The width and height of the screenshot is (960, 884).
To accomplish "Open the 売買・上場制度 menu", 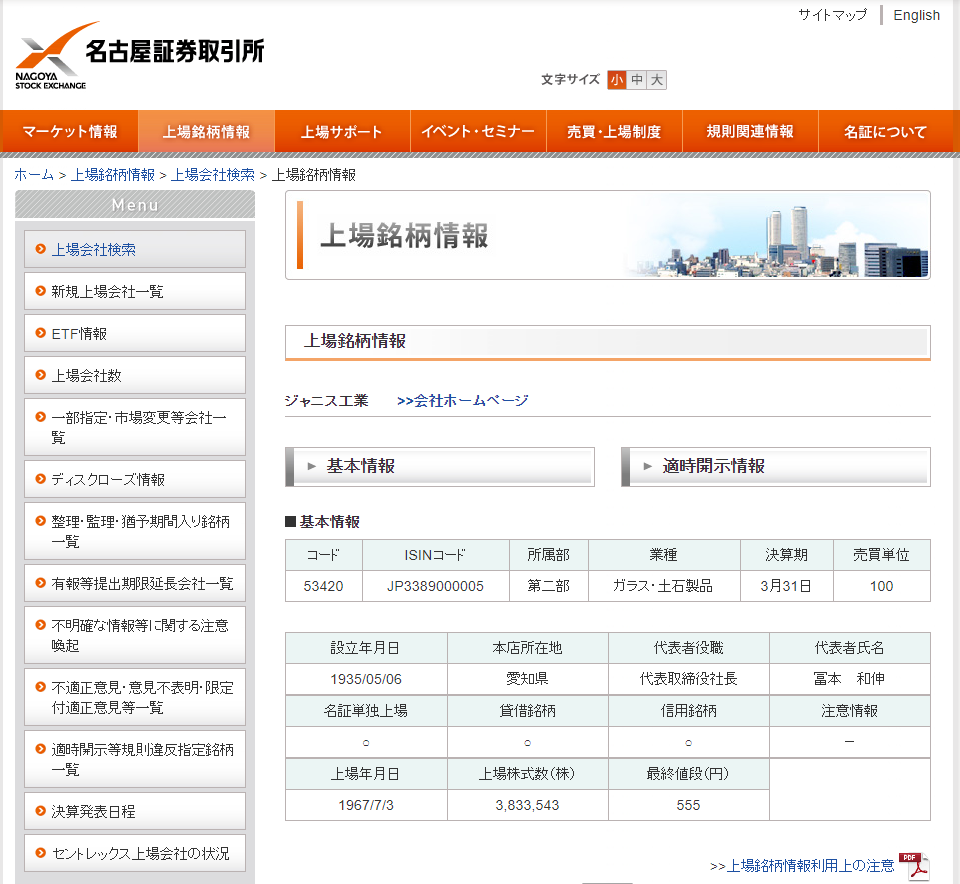I will [613, 131].
